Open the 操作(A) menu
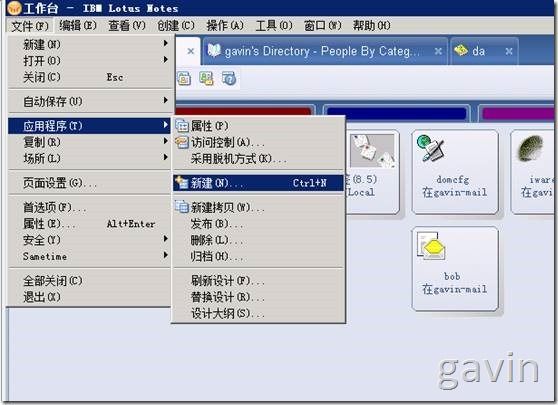Image resolution: width=558 pixels, height=405 pixels. (225, 26)
